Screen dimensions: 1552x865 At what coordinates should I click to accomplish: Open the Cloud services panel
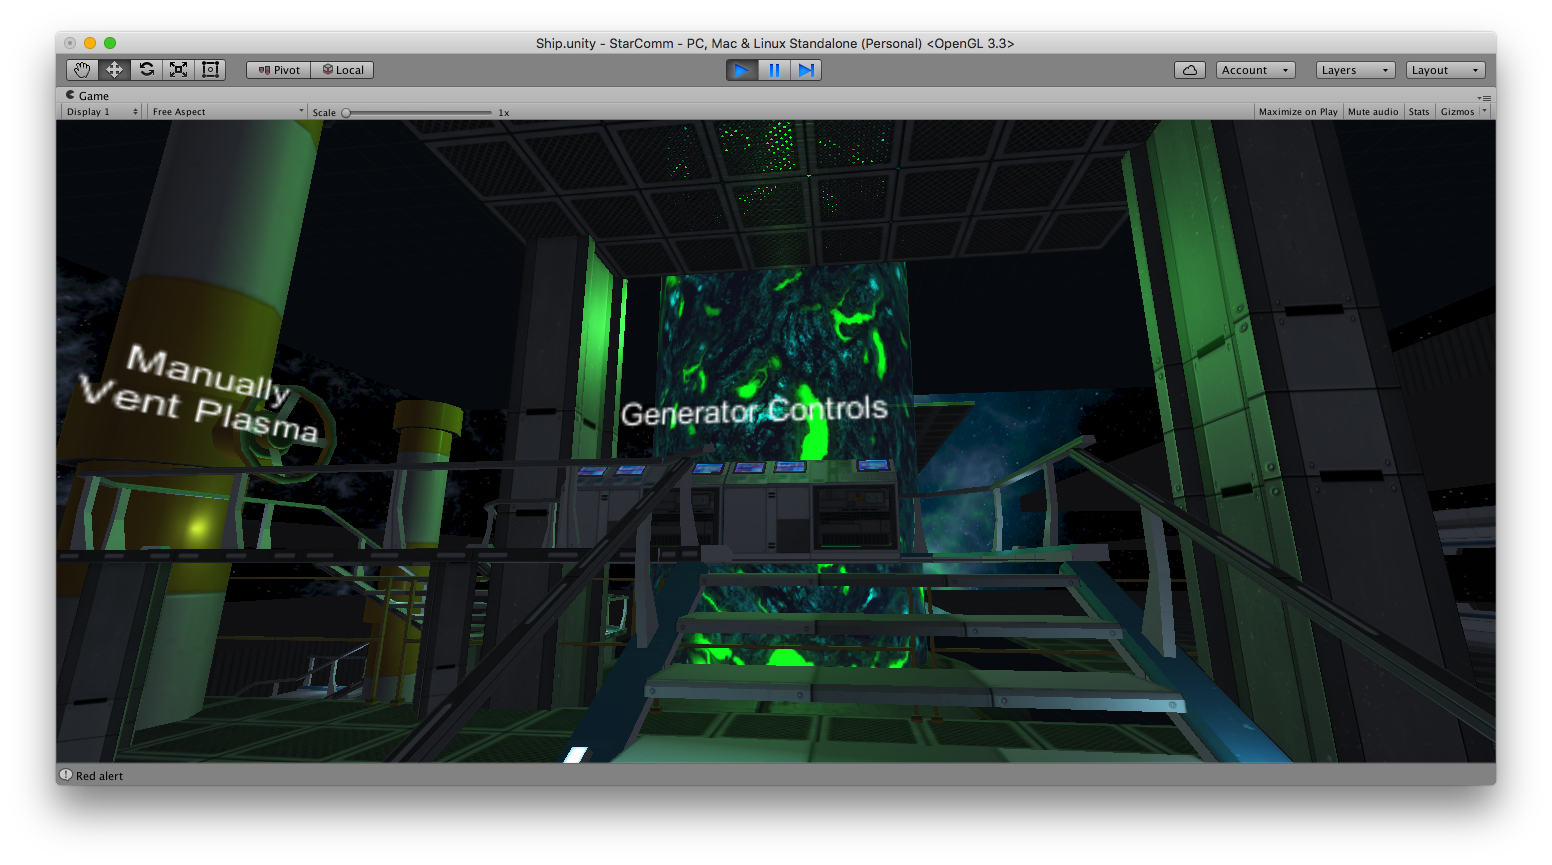tap(1189, 70)
